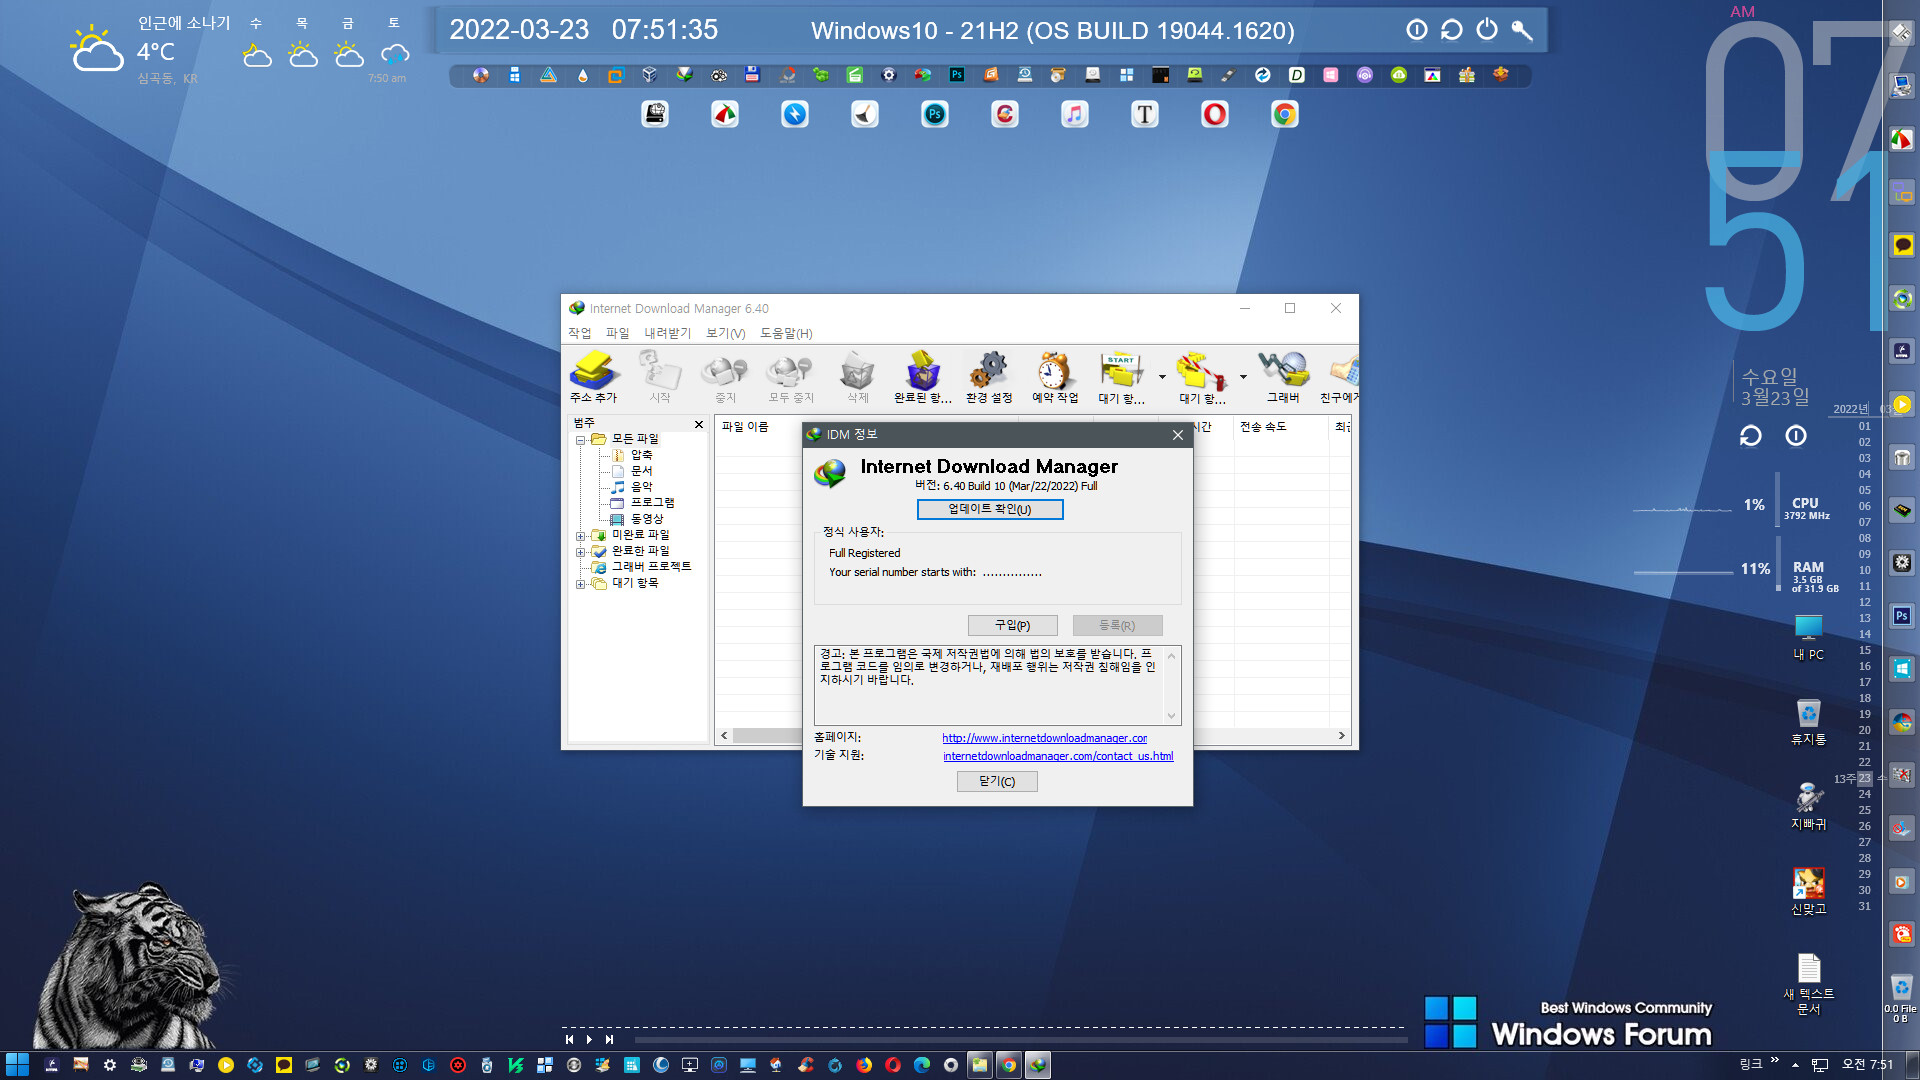Click file list horizontal scroll left arrow
Image resolution: width=1920 pixels, height=1080 pixels.
[x=725, y=735]
